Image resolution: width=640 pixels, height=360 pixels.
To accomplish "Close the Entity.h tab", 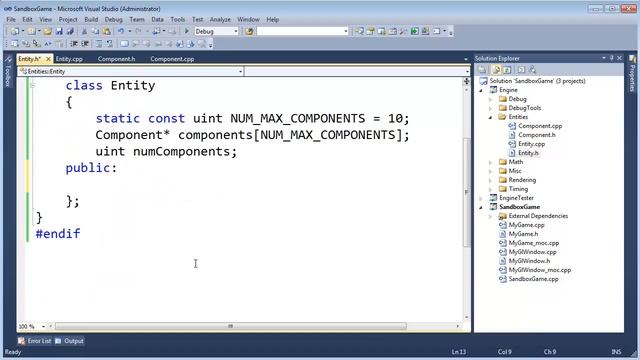I will tap(48, 59).
